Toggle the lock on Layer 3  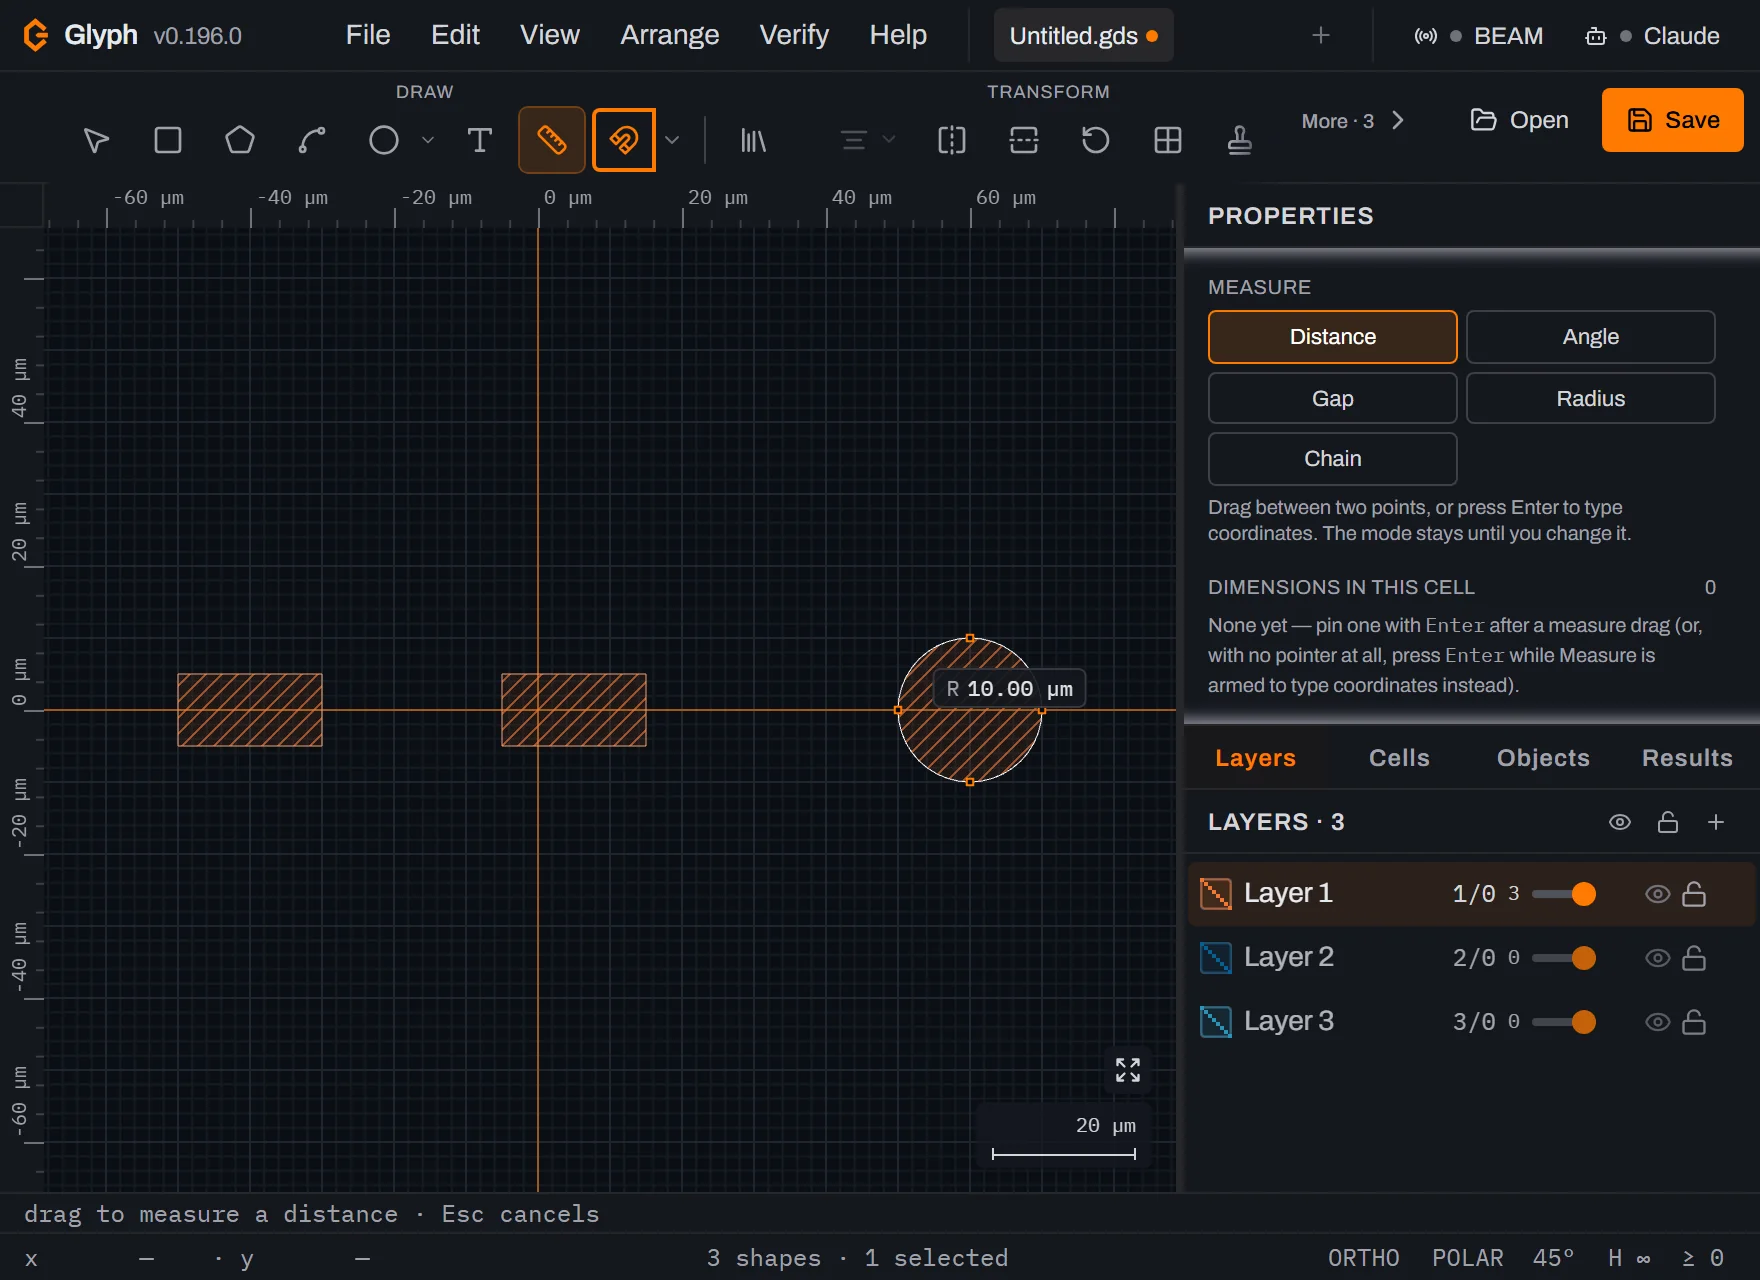tap(1694, 1022)
